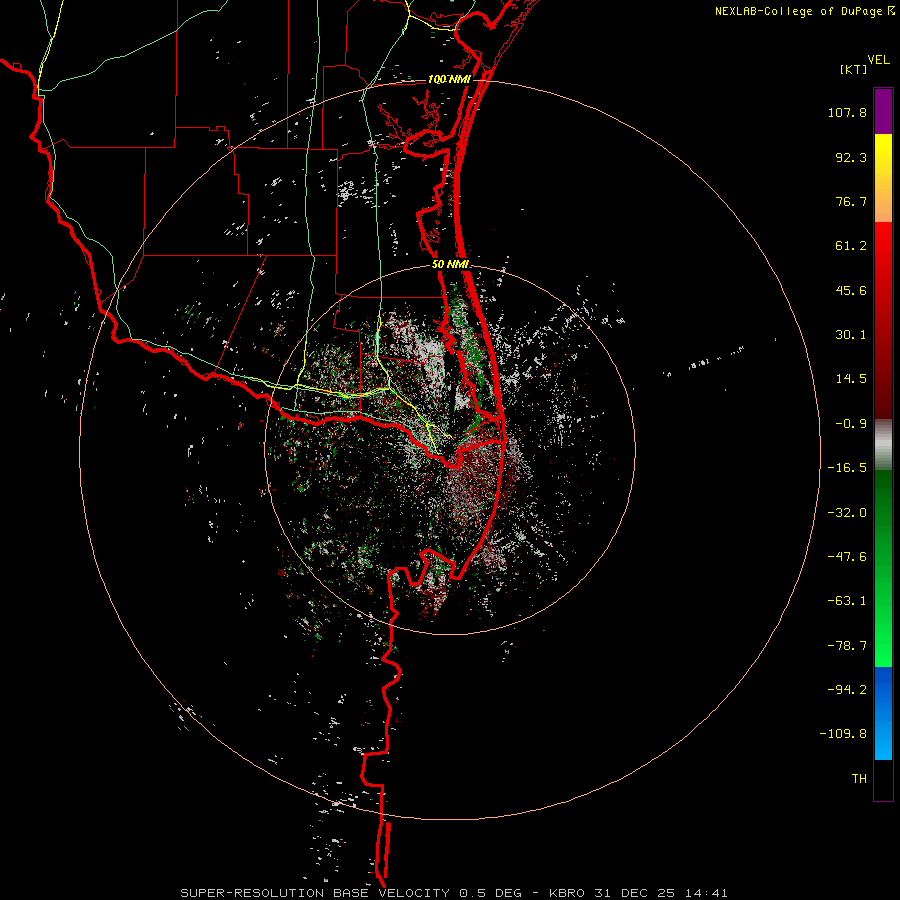Click the -94.2 legend value

[x=847, y=689]
